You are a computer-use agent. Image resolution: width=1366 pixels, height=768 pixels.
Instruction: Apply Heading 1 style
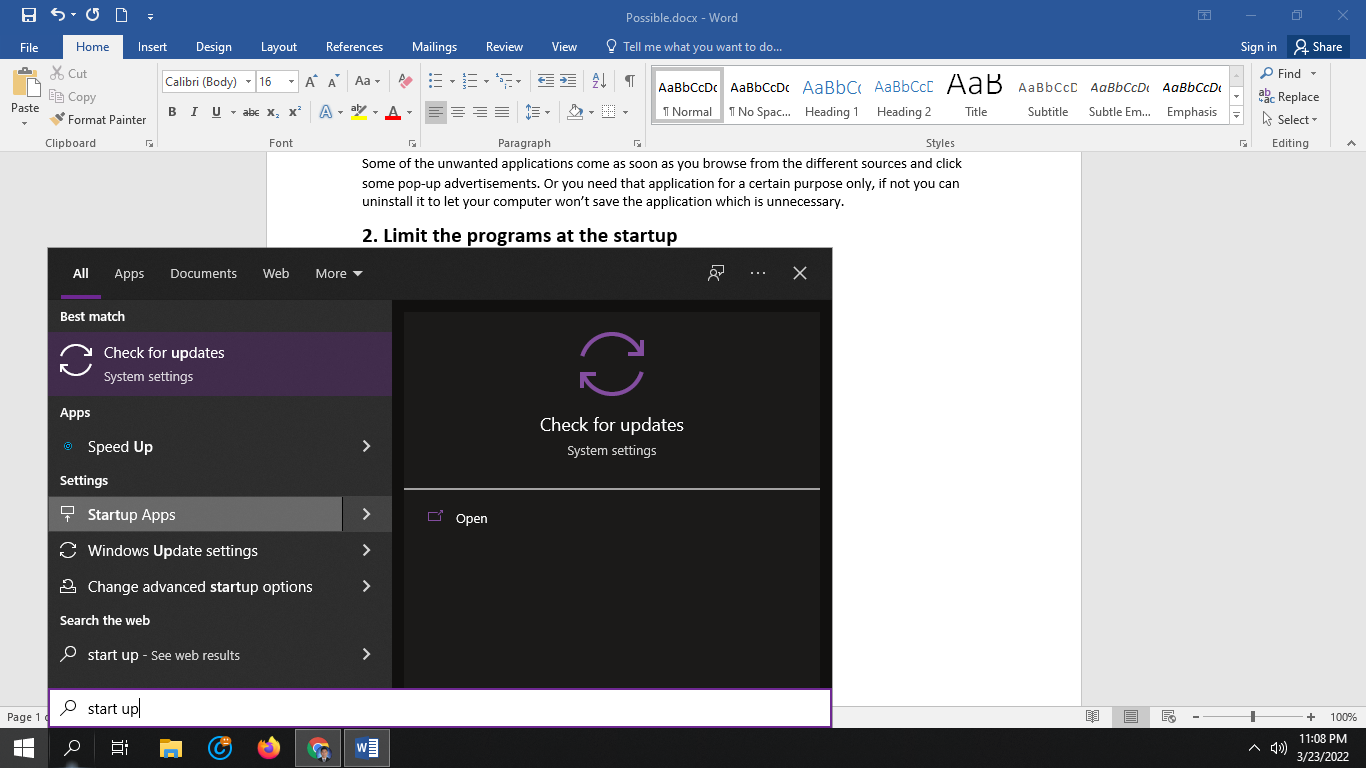pos(831,98)
